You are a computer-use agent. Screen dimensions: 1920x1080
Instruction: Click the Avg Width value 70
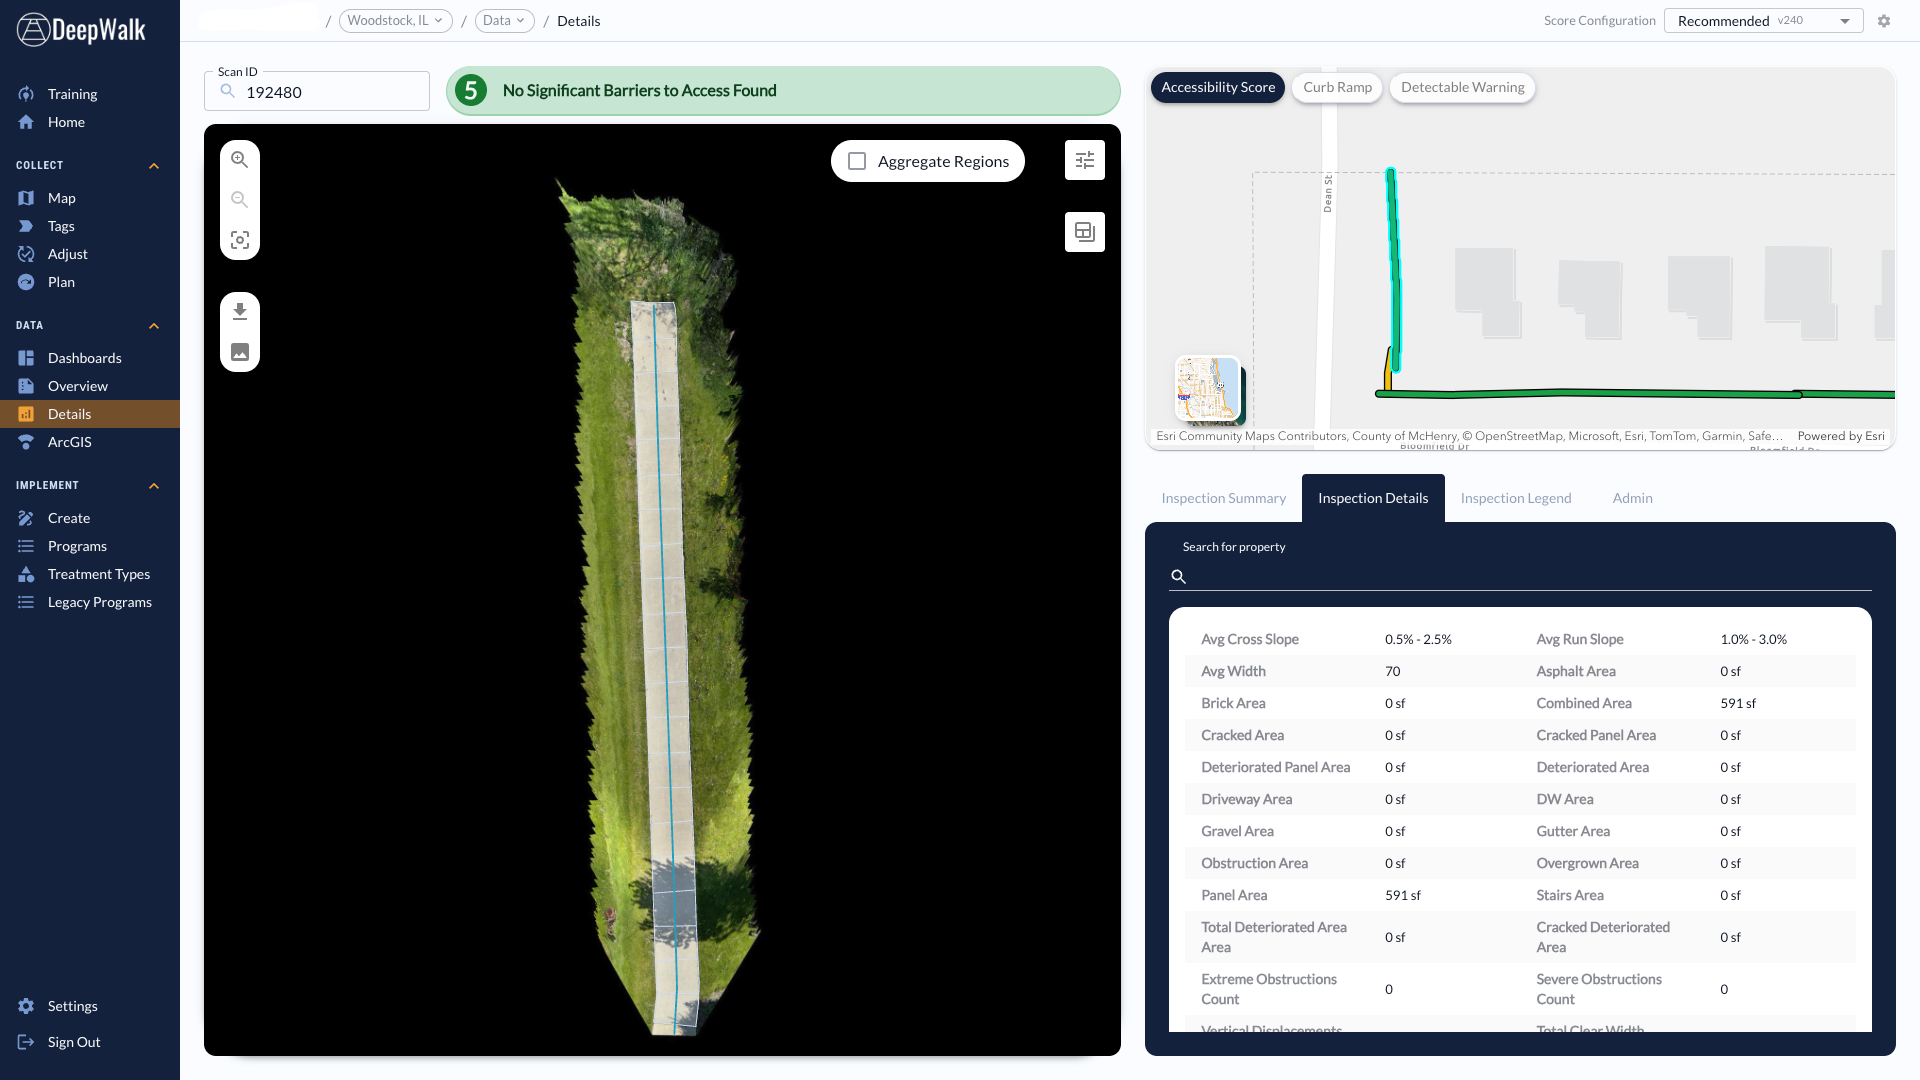(1392, 671)
